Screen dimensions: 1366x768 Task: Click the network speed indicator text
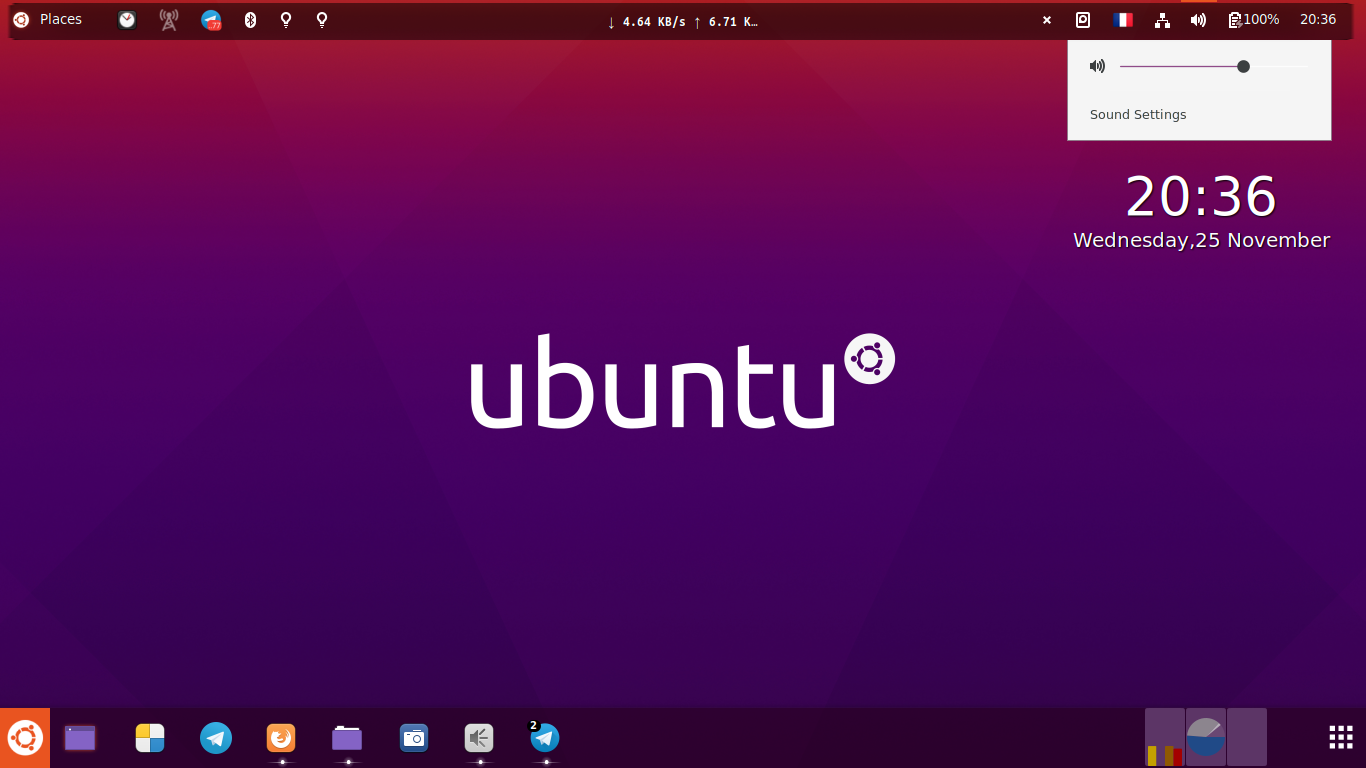coord(682,21)
